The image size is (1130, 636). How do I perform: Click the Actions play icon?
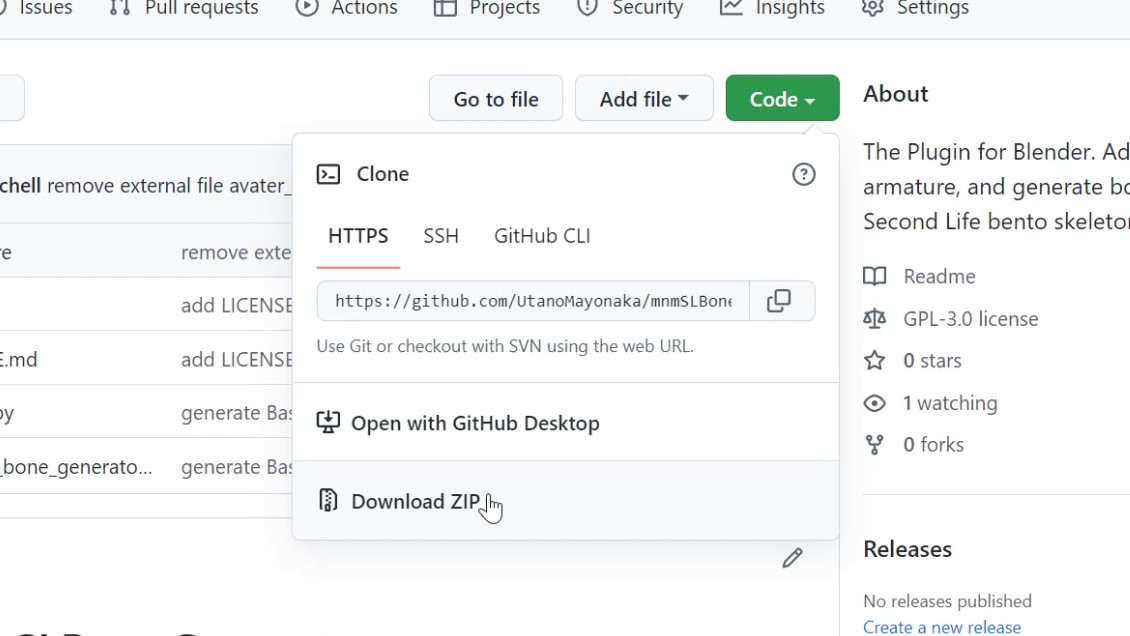(x=307, y=7)
